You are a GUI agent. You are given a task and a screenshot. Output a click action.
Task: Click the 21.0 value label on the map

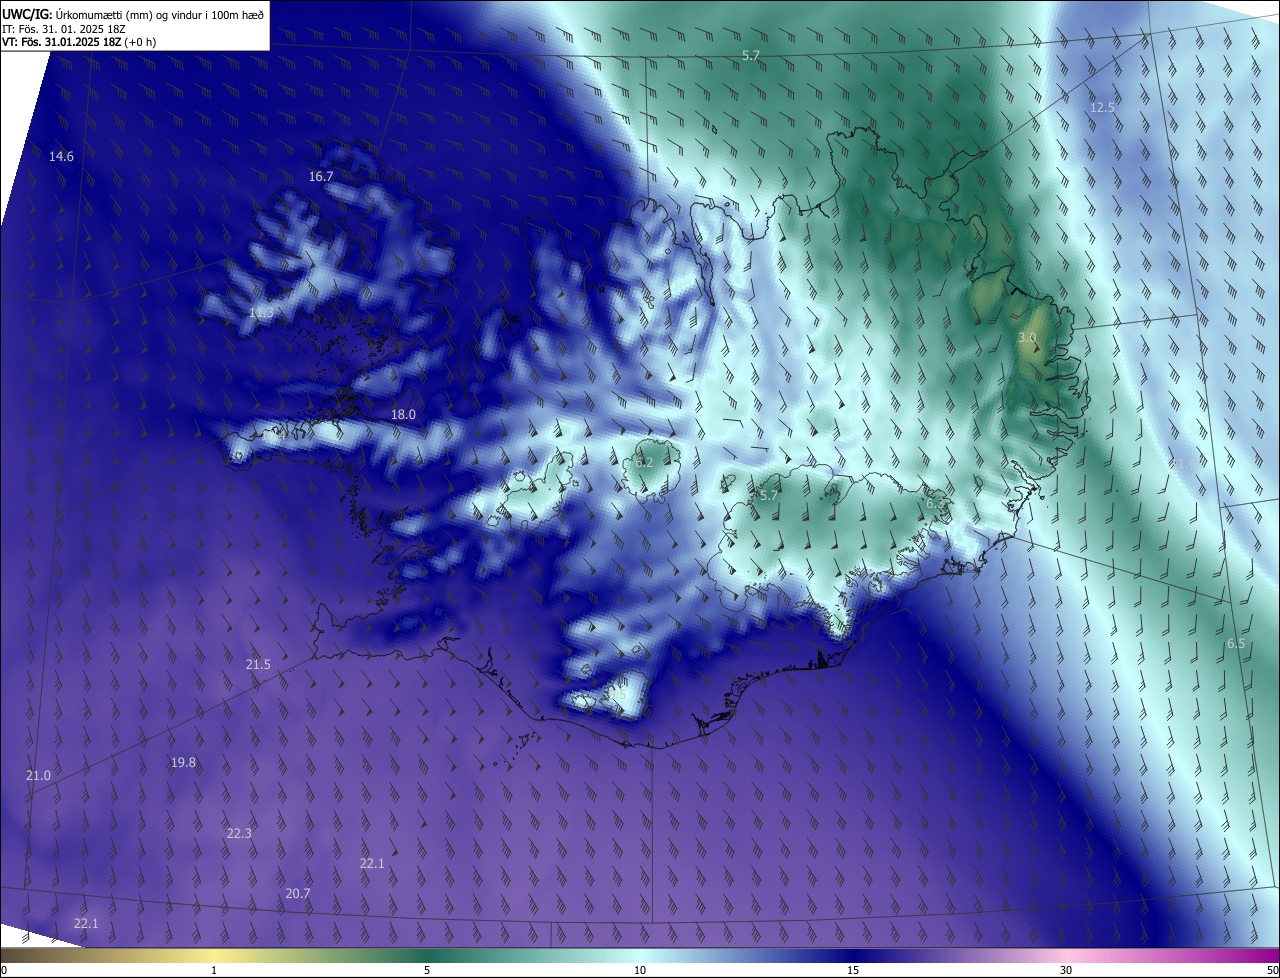point(38,776)
